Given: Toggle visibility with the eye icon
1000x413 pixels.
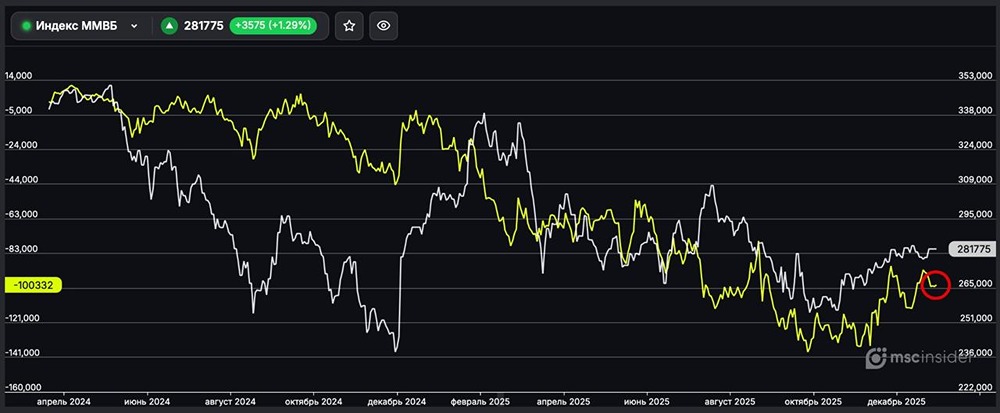Looking at the screenshot, I should click(x=383, y=26).
